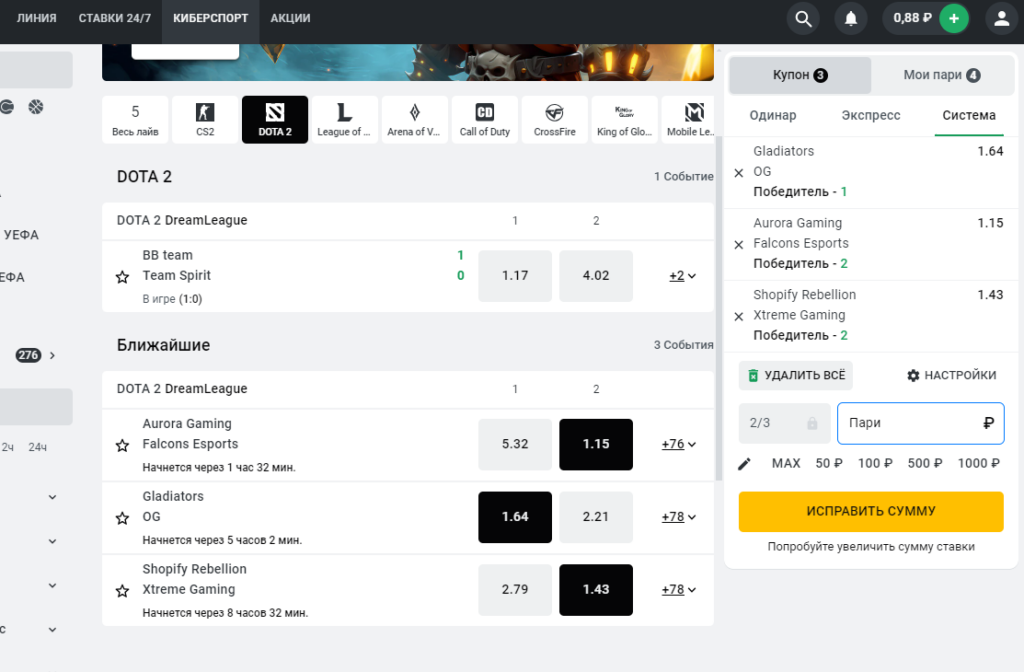Viewport: 1024px width, 672px height.
Task: Select the 24ч time filter
Action: pyautogui.click(x=37, y=447)
